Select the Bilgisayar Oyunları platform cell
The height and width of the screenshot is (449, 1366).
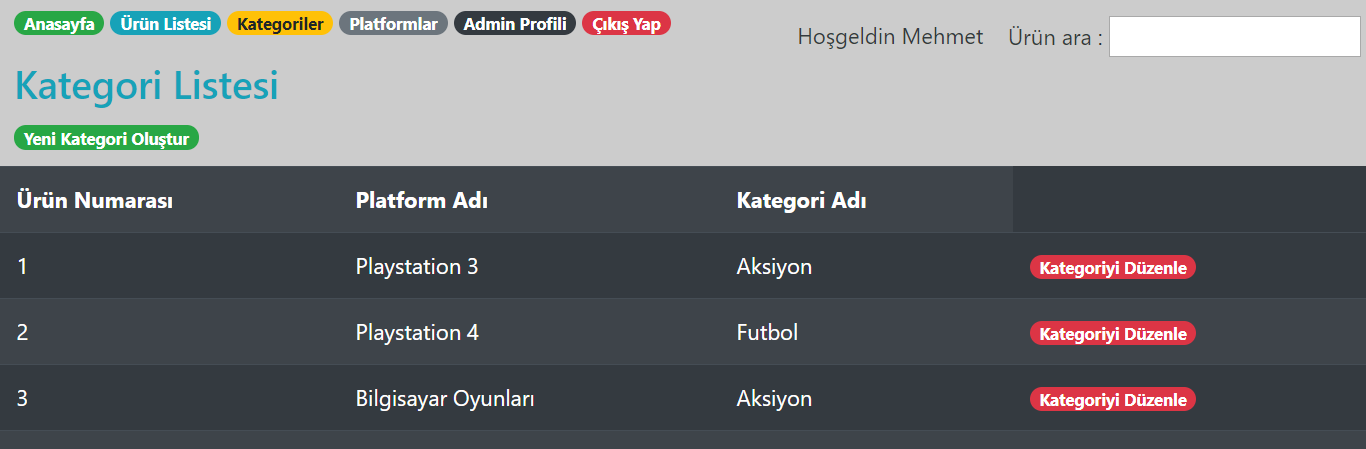click(x=445, y=399)
